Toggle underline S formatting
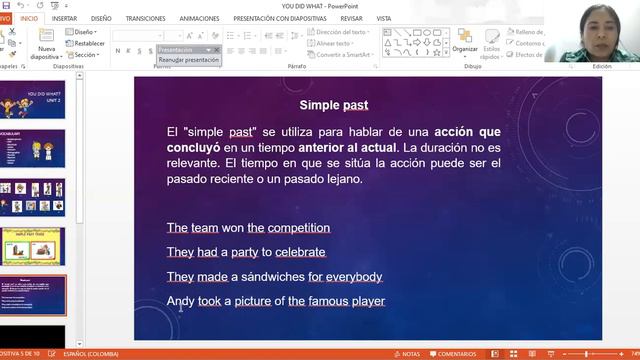Viewport: 640px width, 360px height. (x=139, y=51)
